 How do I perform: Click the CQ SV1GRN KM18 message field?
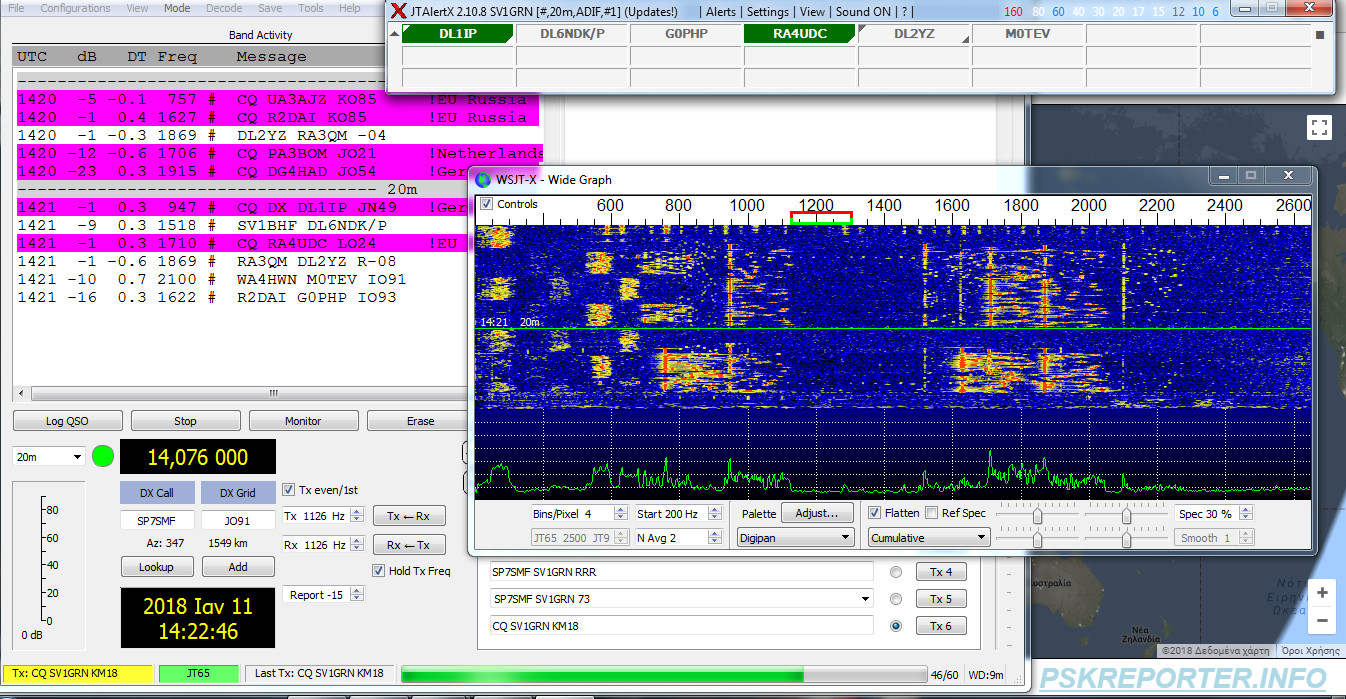(680, 625)
